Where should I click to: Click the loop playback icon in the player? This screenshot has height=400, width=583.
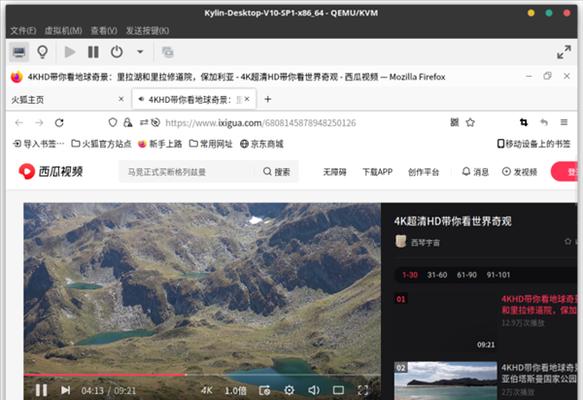pyautogui.click(x=265, y=390)
